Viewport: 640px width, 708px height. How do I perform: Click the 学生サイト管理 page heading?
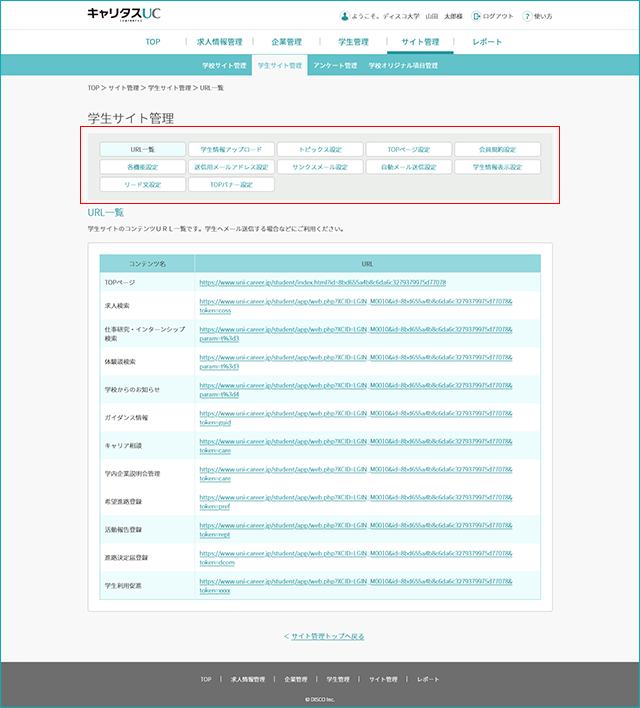coord(131,118)
